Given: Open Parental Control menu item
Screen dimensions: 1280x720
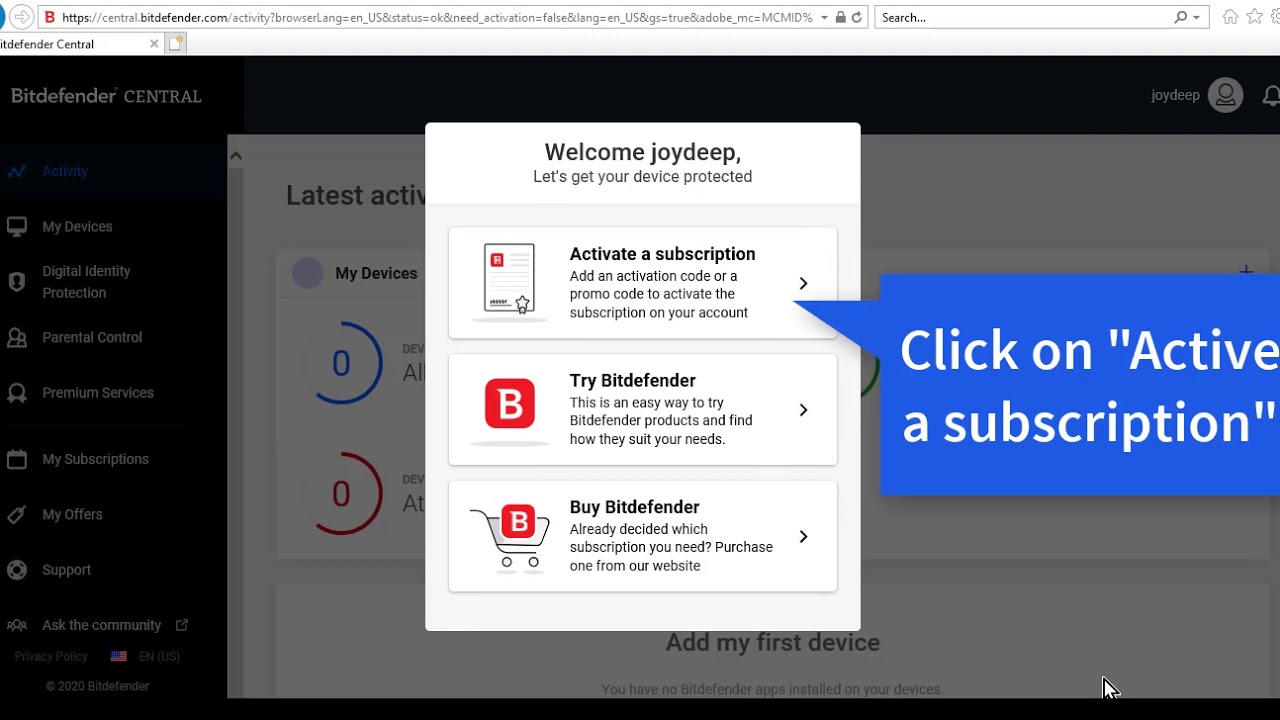Looking at the screenshot, I should [92, 338].
